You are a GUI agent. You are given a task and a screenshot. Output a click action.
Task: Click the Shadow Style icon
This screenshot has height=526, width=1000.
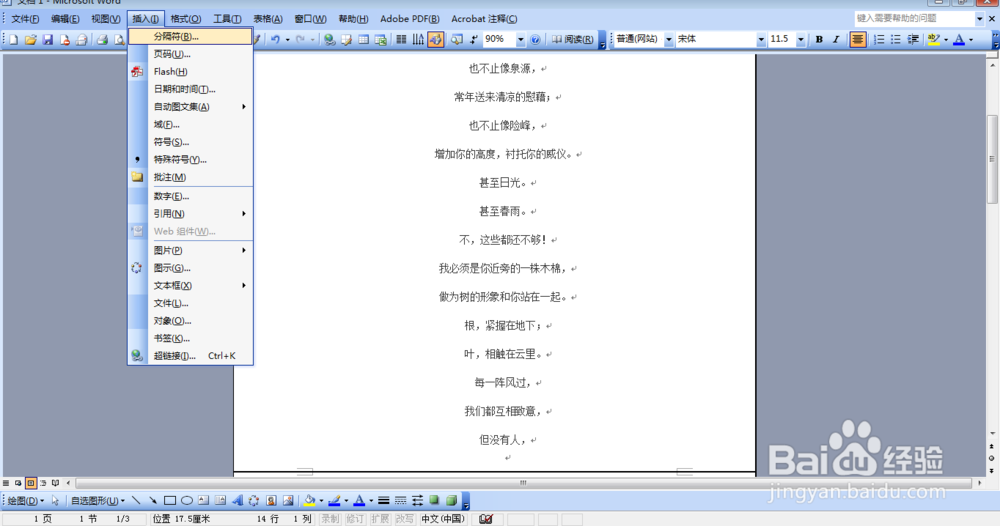pos(434,500)
